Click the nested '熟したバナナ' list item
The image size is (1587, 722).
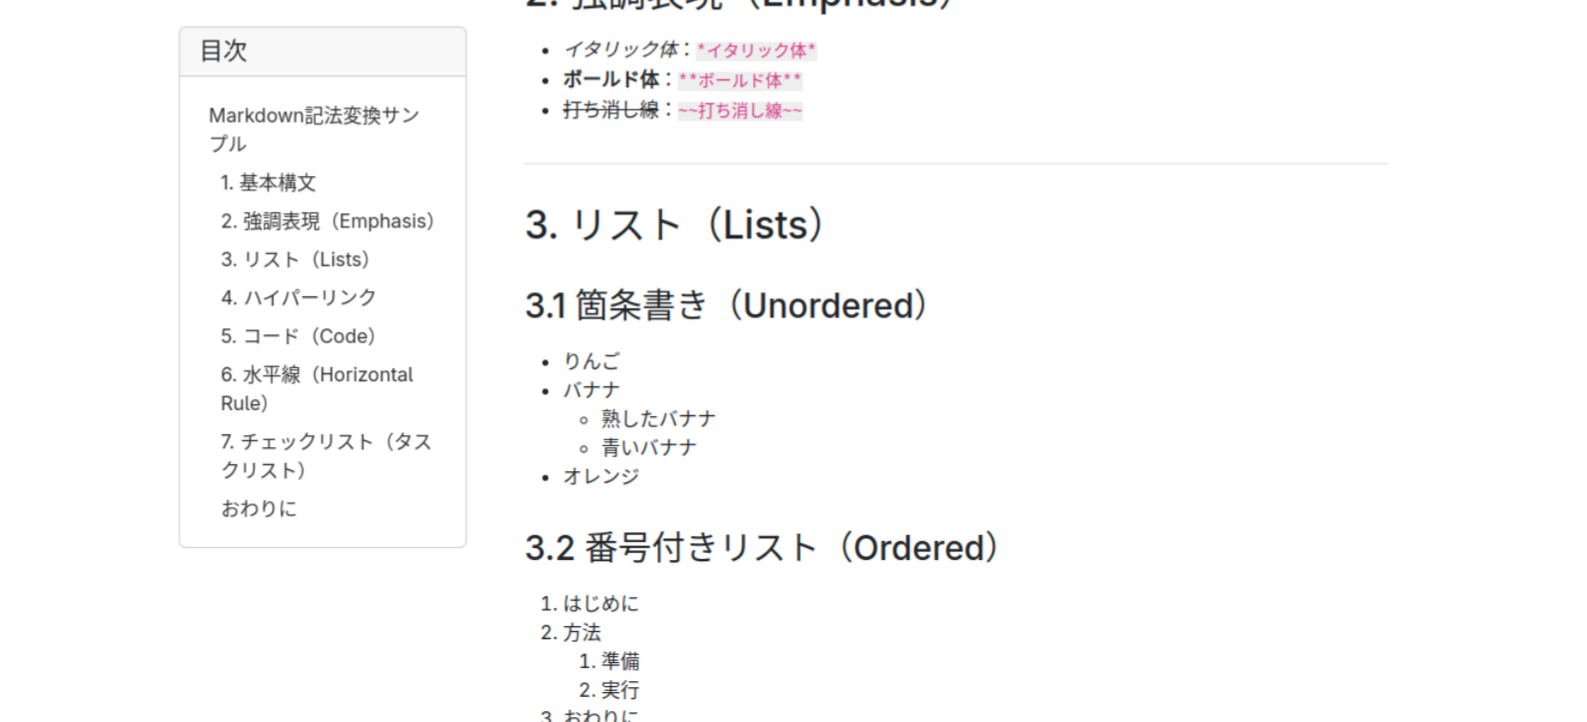(x=658, y=419)
